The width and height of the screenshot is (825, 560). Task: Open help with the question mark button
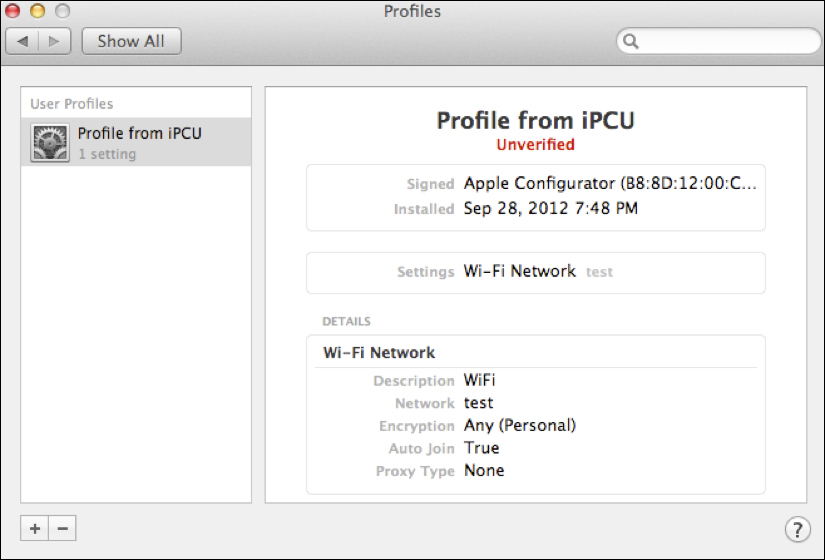point(798,529)
